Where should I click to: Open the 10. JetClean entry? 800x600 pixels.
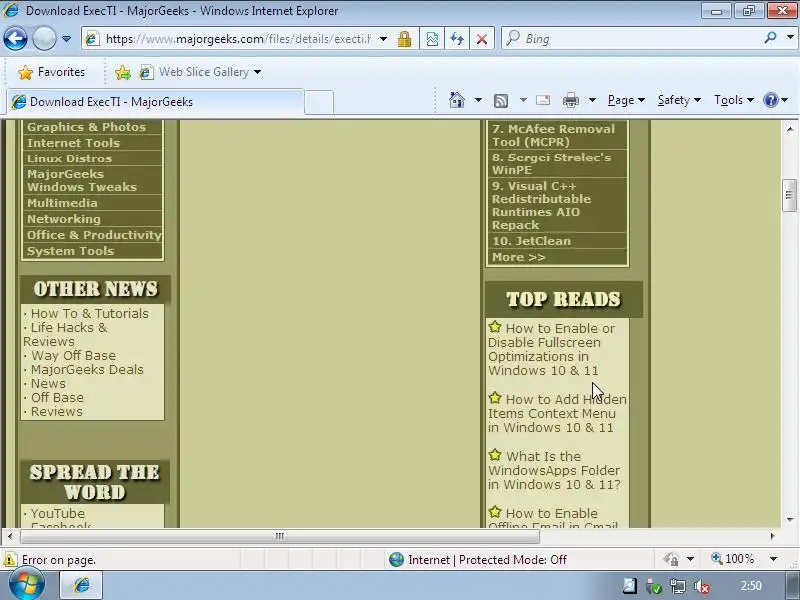pyautogui.click(x=531, y=241)
